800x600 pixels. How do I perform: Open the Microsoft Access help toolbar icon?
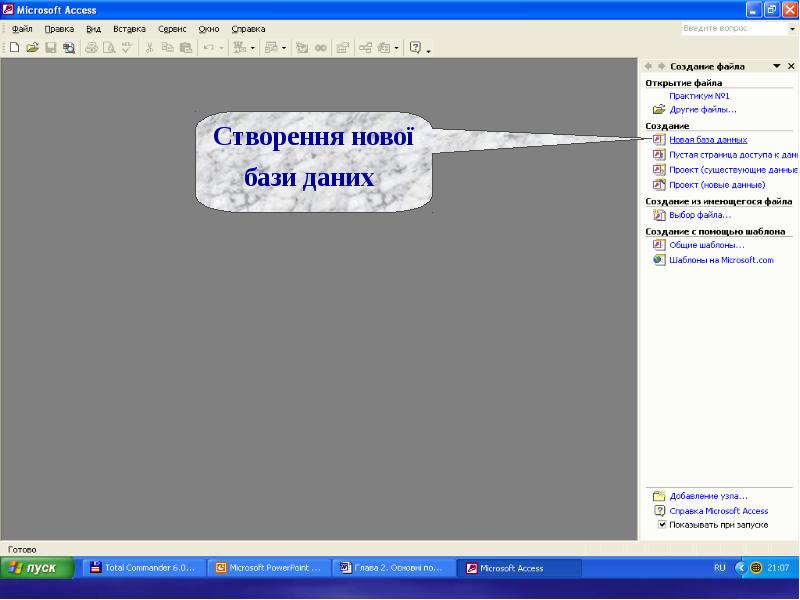click(x=415, y=47)
